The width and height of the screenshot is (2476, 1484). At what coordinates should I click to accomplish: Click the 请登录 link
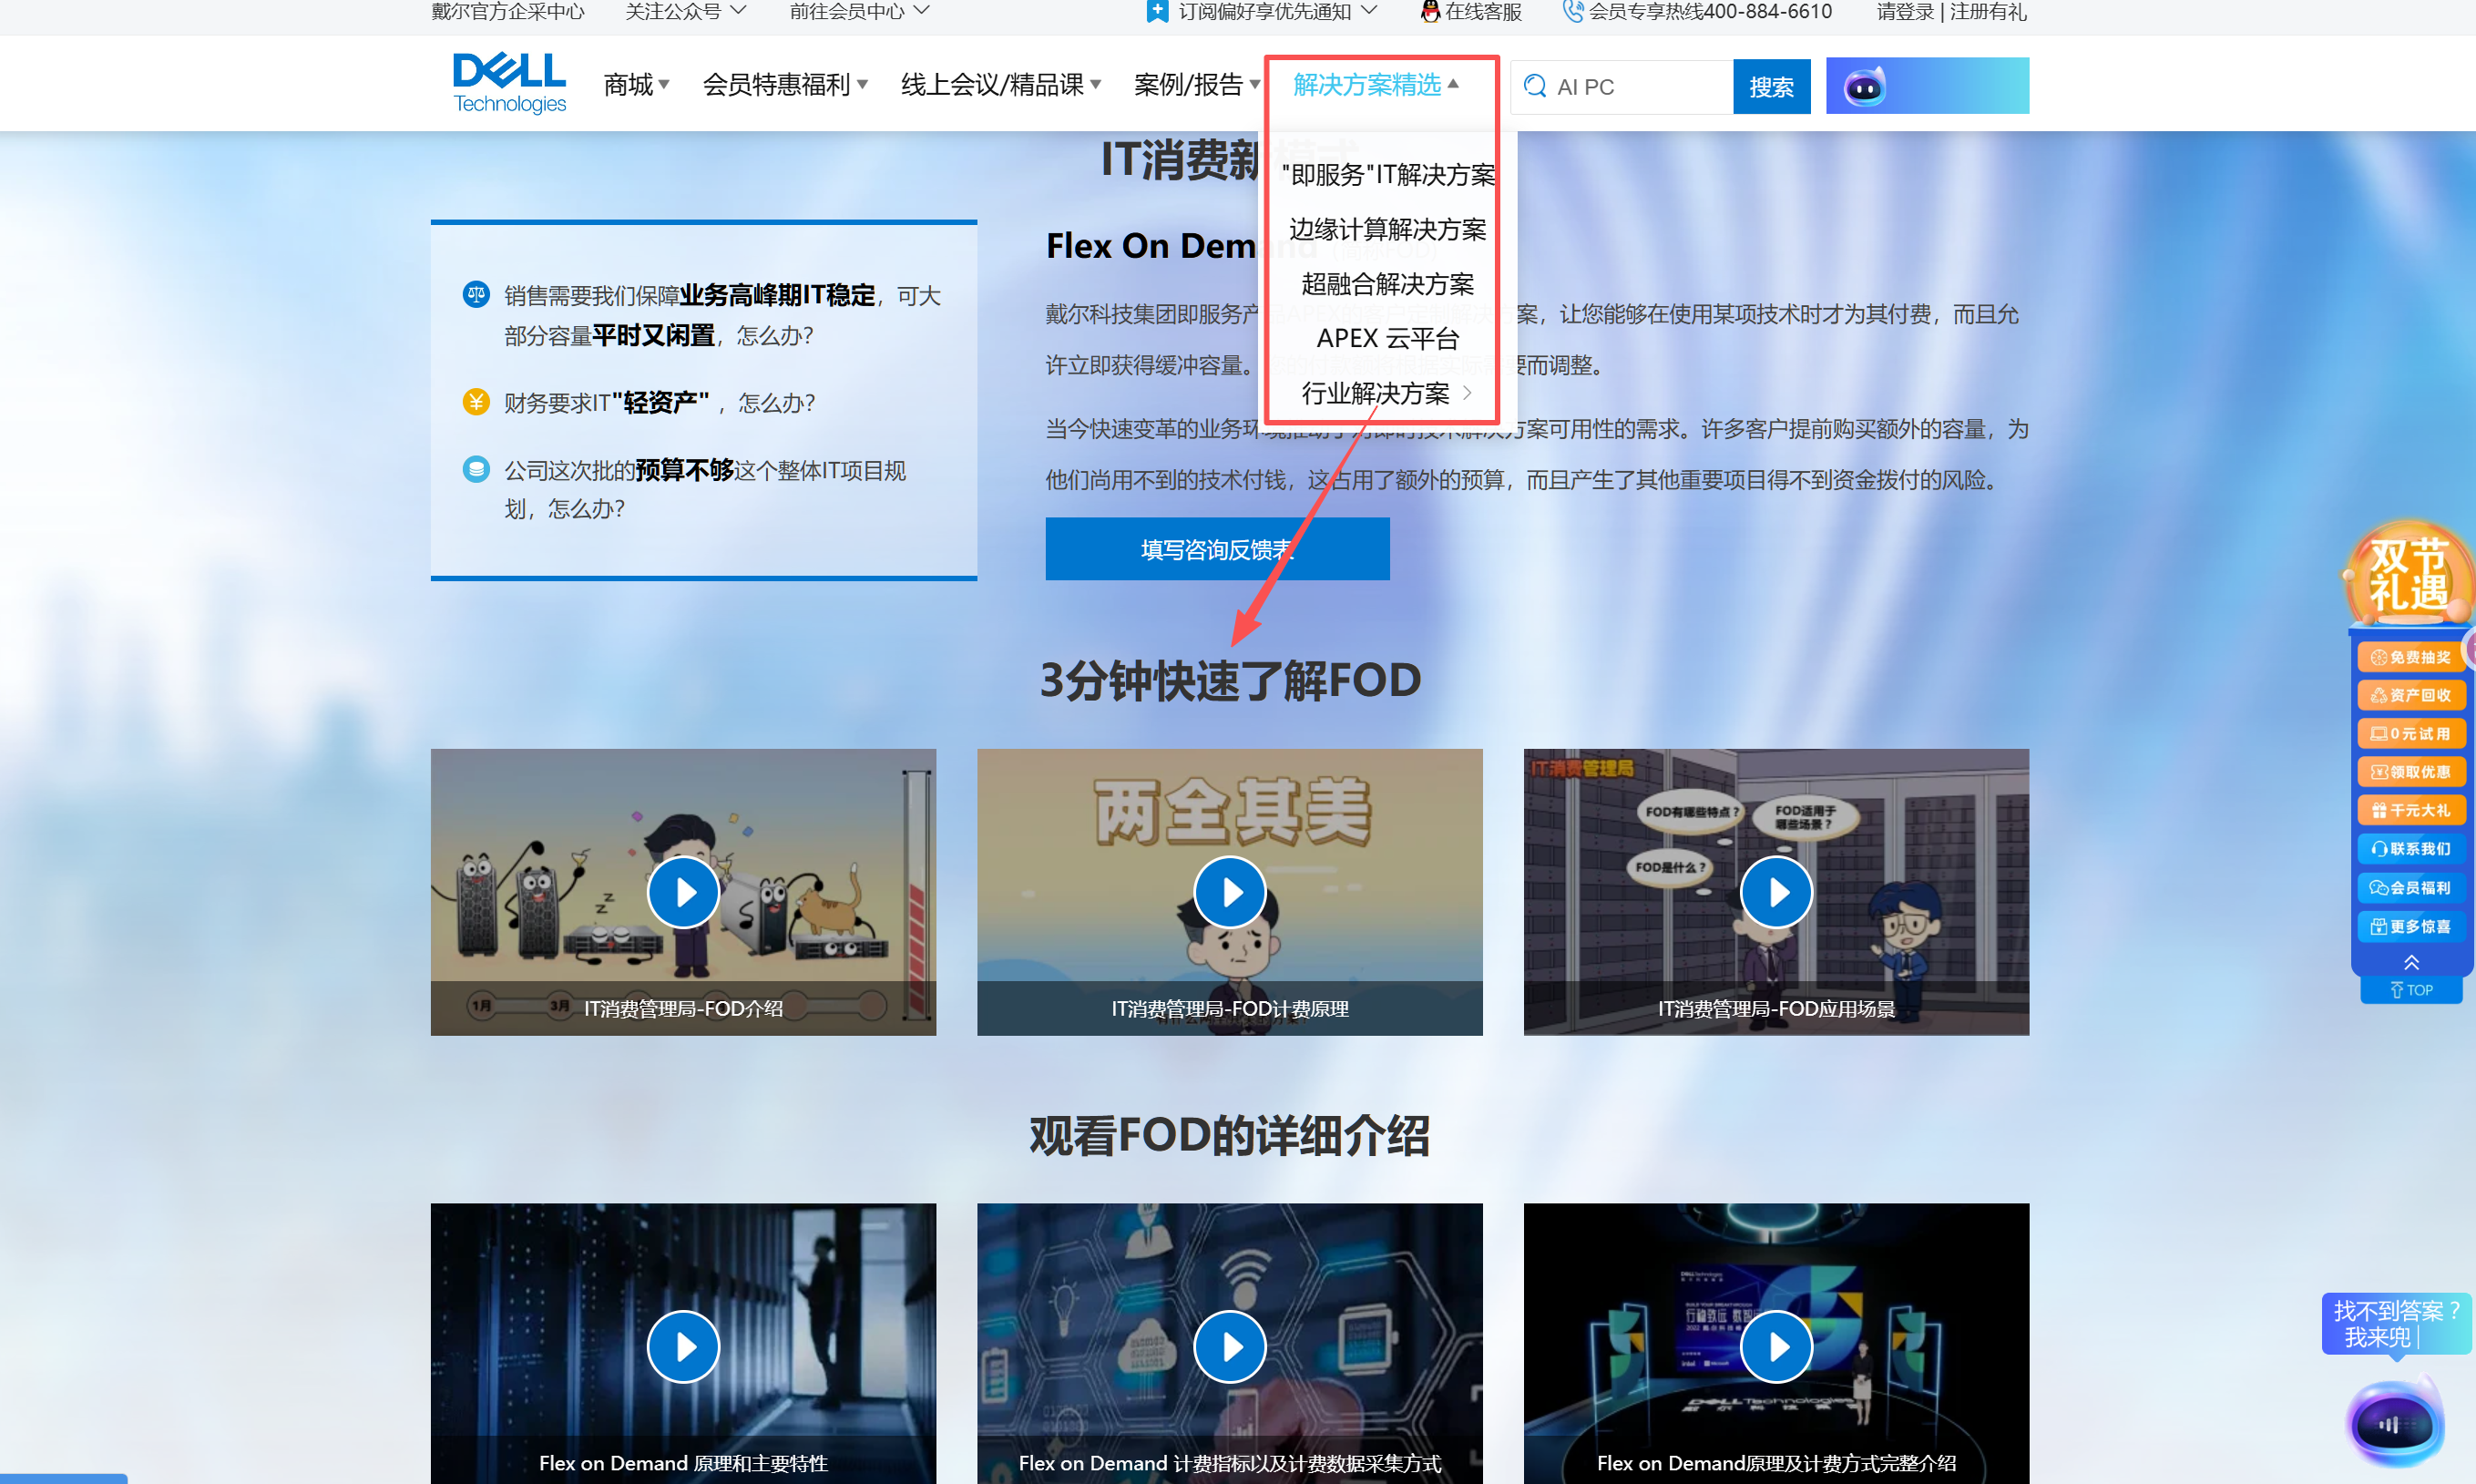1906,11
